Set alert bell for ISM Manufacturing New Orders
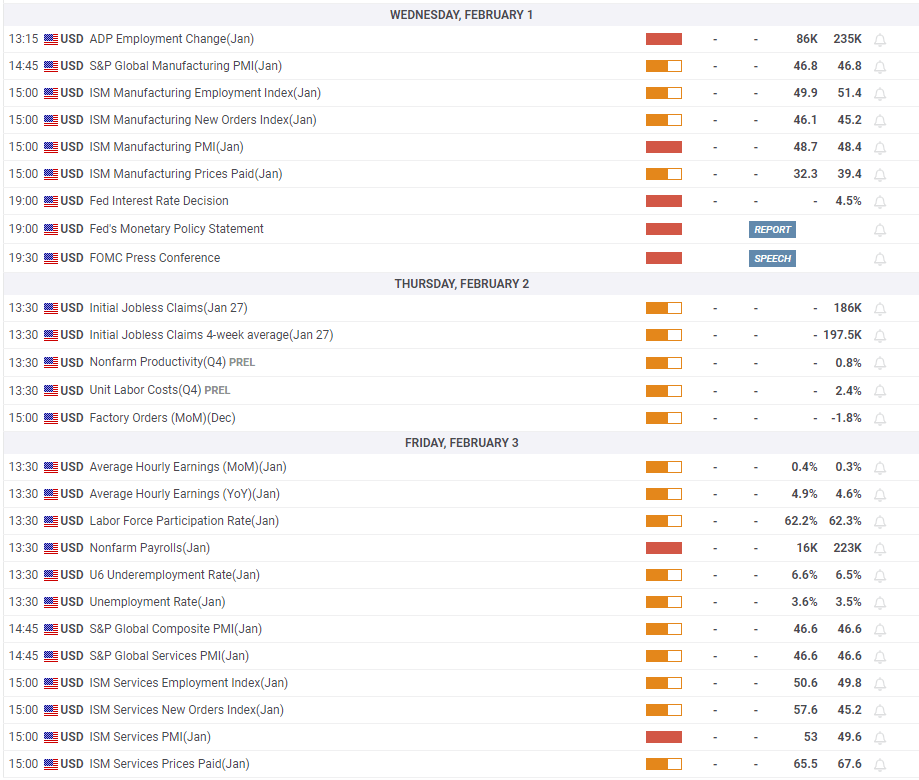This screenshot has height=780, width=919. click(x=880, y=121)
